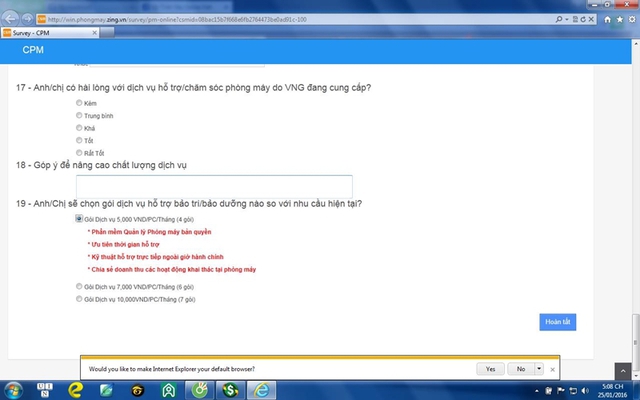Image resolution: width=640 pixels, height=400 pixels.
Task: Open the Home icon in browser toolbar
Action: [607, 19]
